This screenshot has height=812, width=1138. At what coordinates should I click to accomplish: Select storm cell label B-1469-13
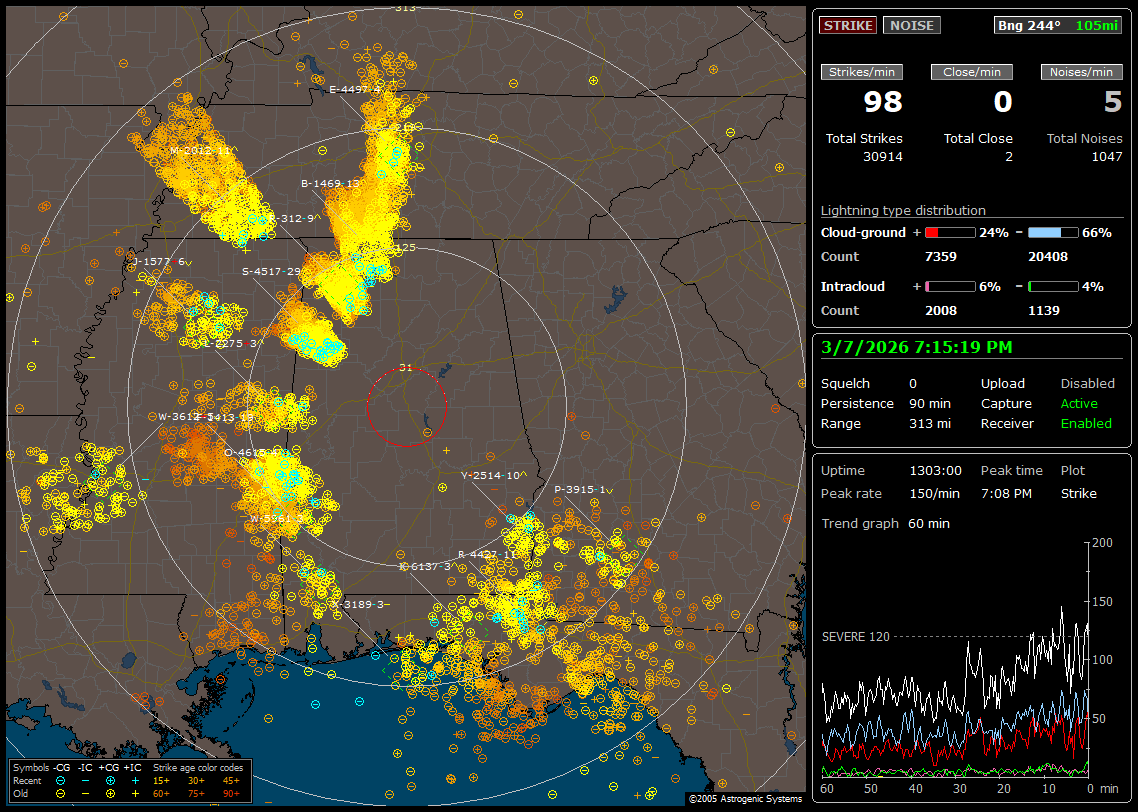pyautogui.click(x=331, y=184)
